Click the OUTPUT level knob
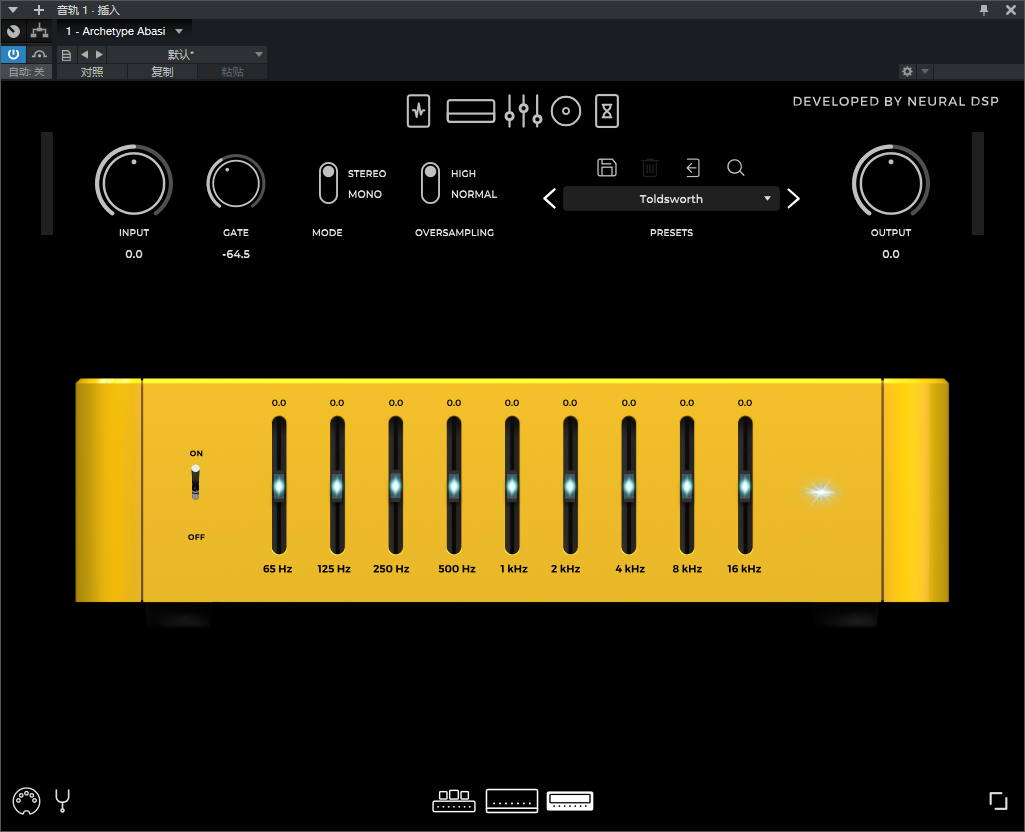The image size is (1025, 832). pyautogui.click(x=891, y=181)
